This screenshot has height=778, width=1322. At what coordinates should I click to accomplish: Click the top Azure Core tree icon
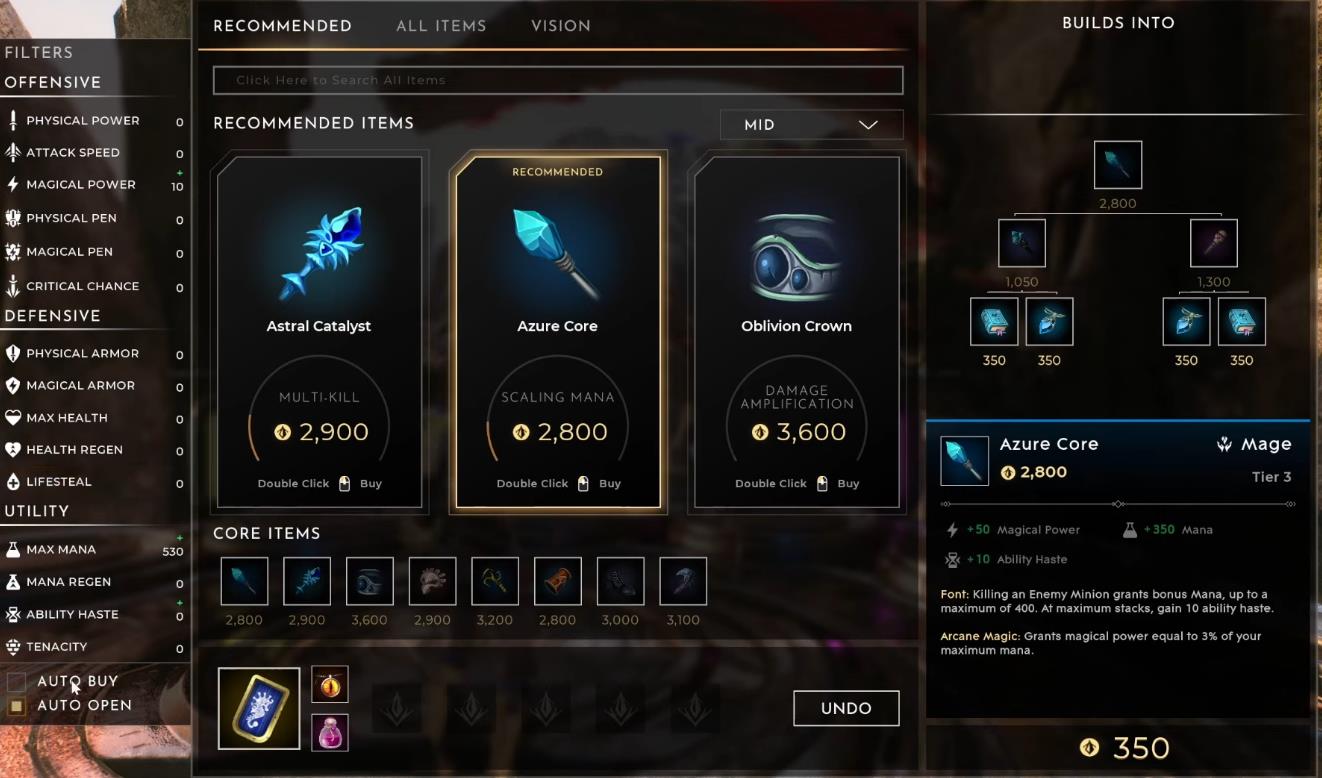pos(1118,165)
